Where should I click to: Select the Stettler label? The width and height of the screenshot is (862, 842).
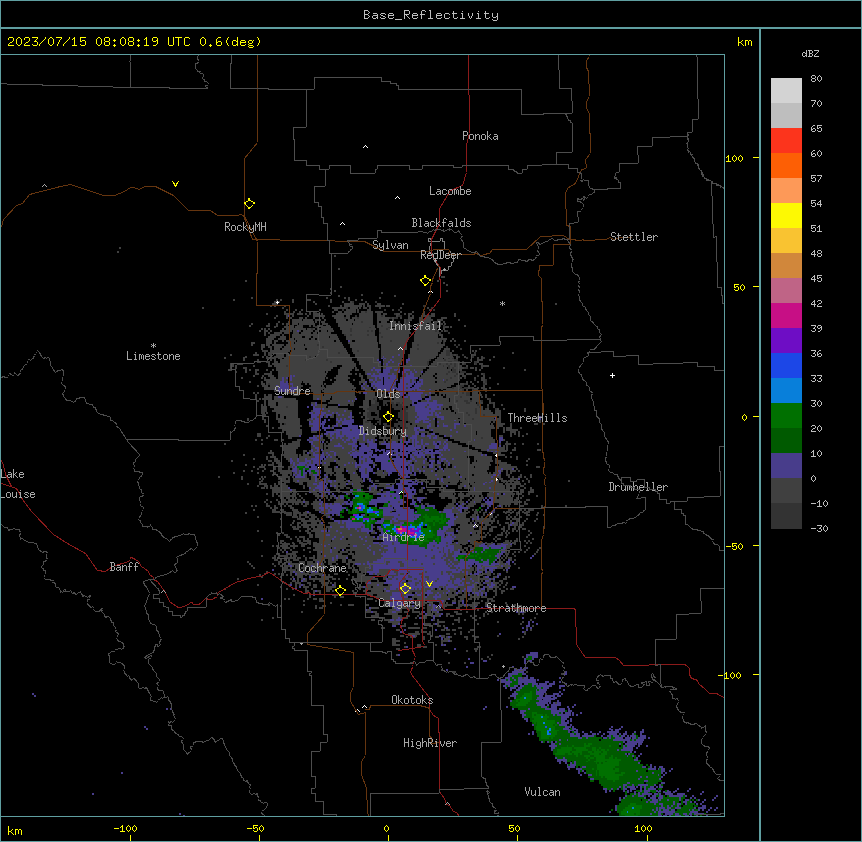pos(634,237)
